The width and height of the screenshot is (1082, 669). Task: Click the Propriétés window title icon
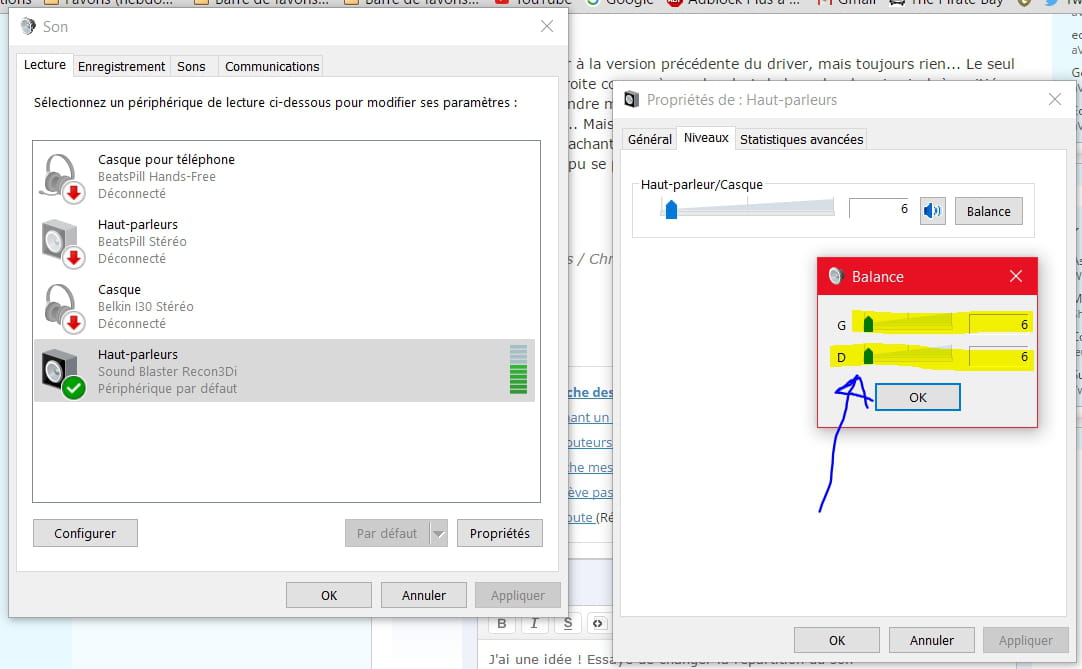[631, 99]
